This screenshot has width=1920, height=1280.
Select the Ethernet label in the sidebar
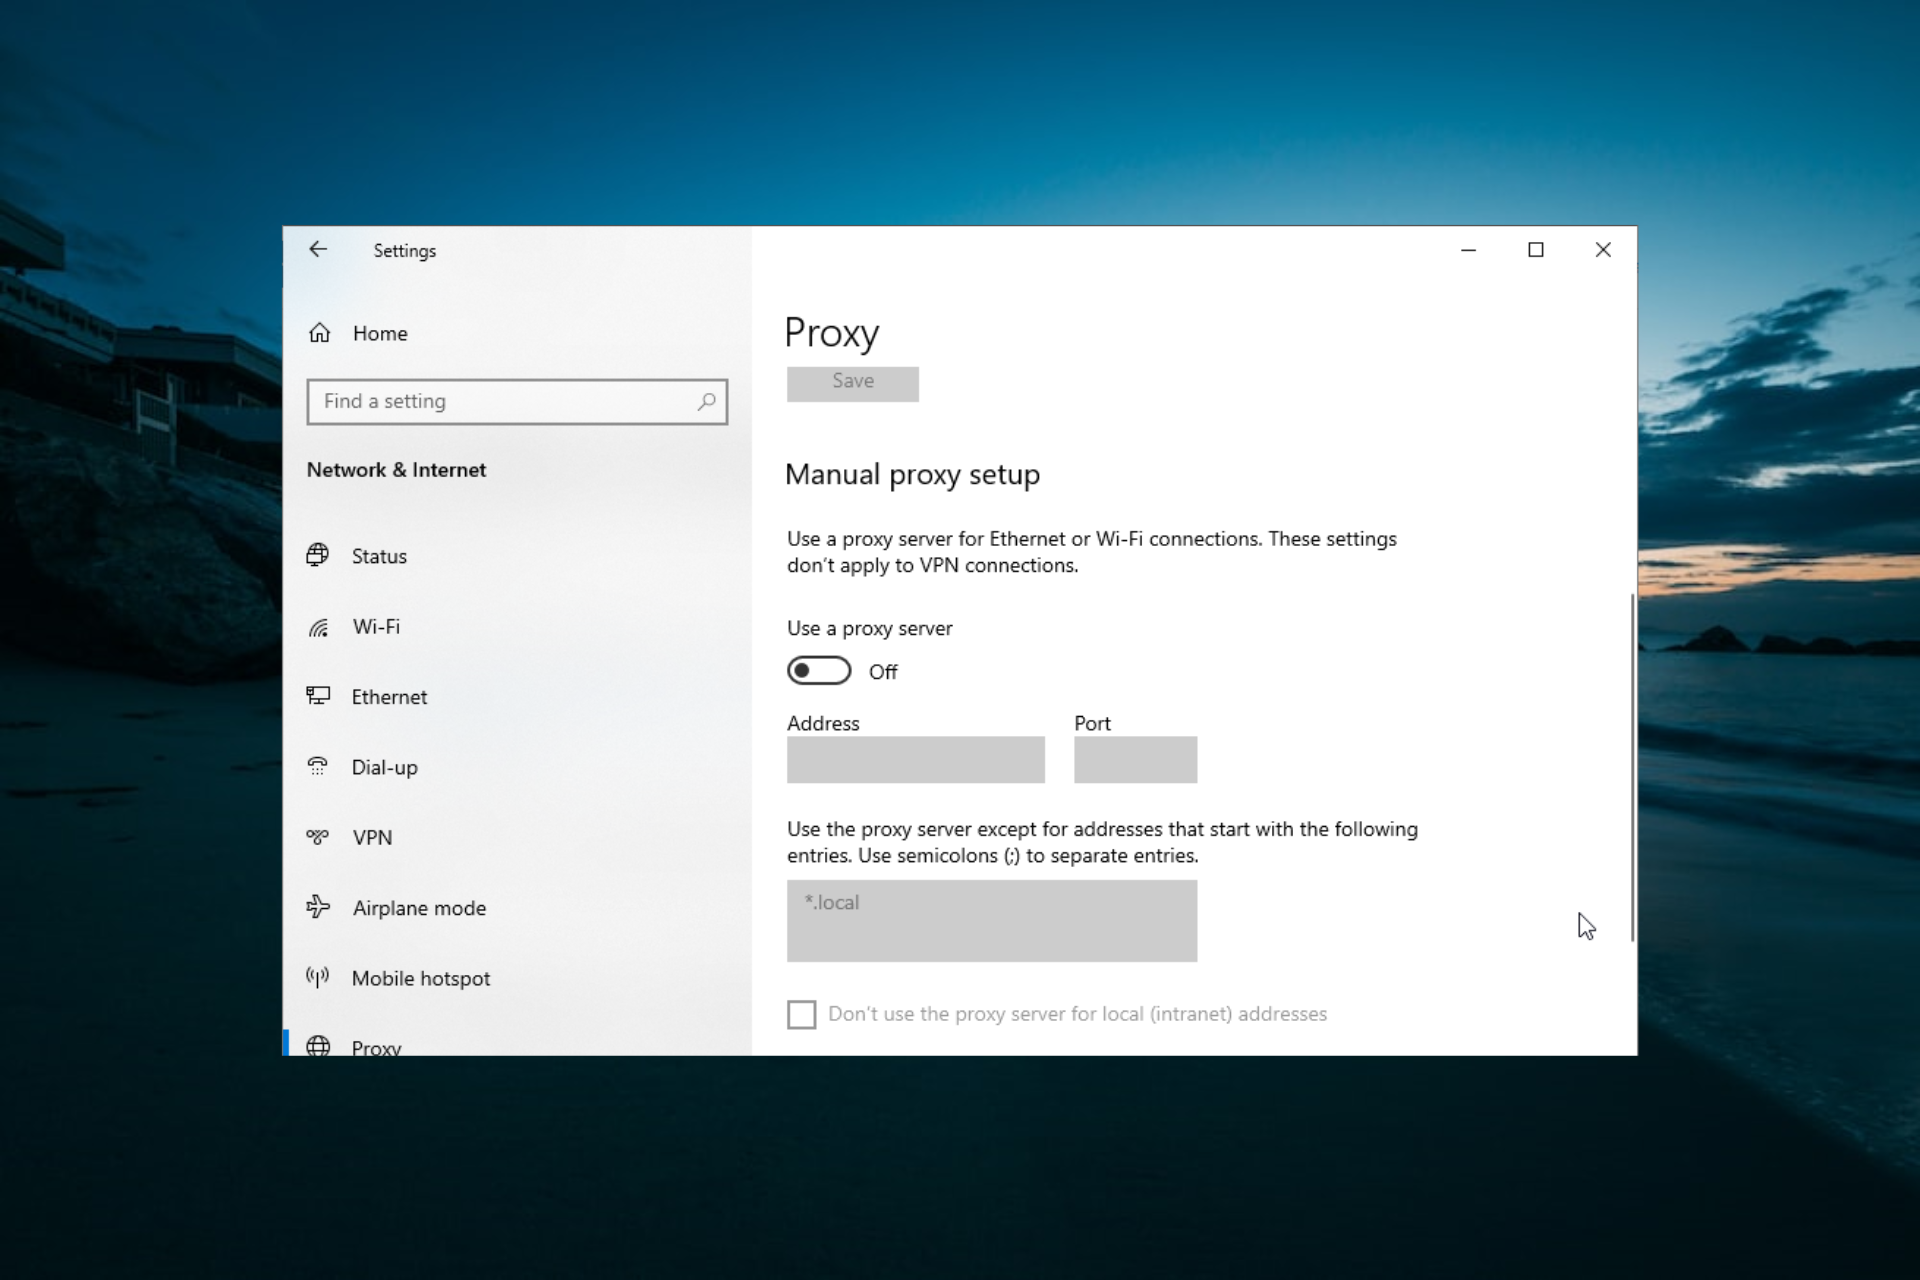click(389, 697)
